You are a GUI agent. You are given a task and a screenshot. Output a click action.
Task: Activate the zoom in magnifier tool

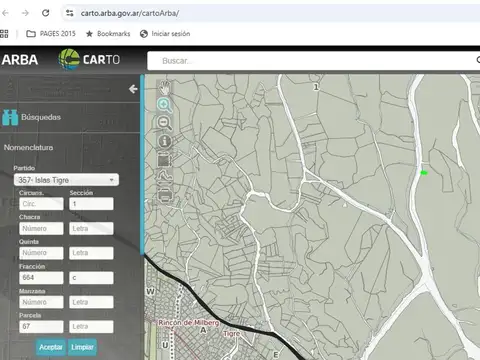(165, 105)
